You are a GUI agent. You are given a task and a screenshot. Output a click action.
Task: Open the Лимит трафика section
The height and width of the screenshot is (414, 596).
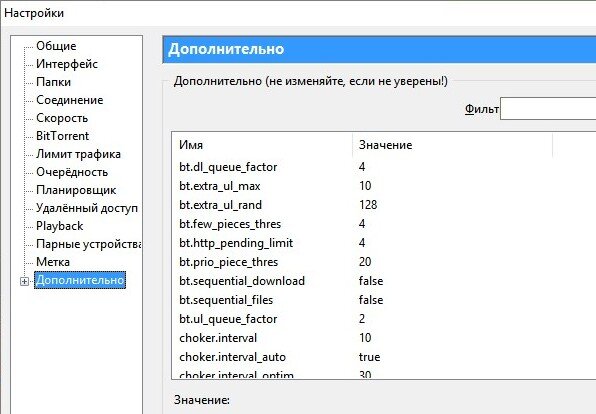tap(78, 154)
